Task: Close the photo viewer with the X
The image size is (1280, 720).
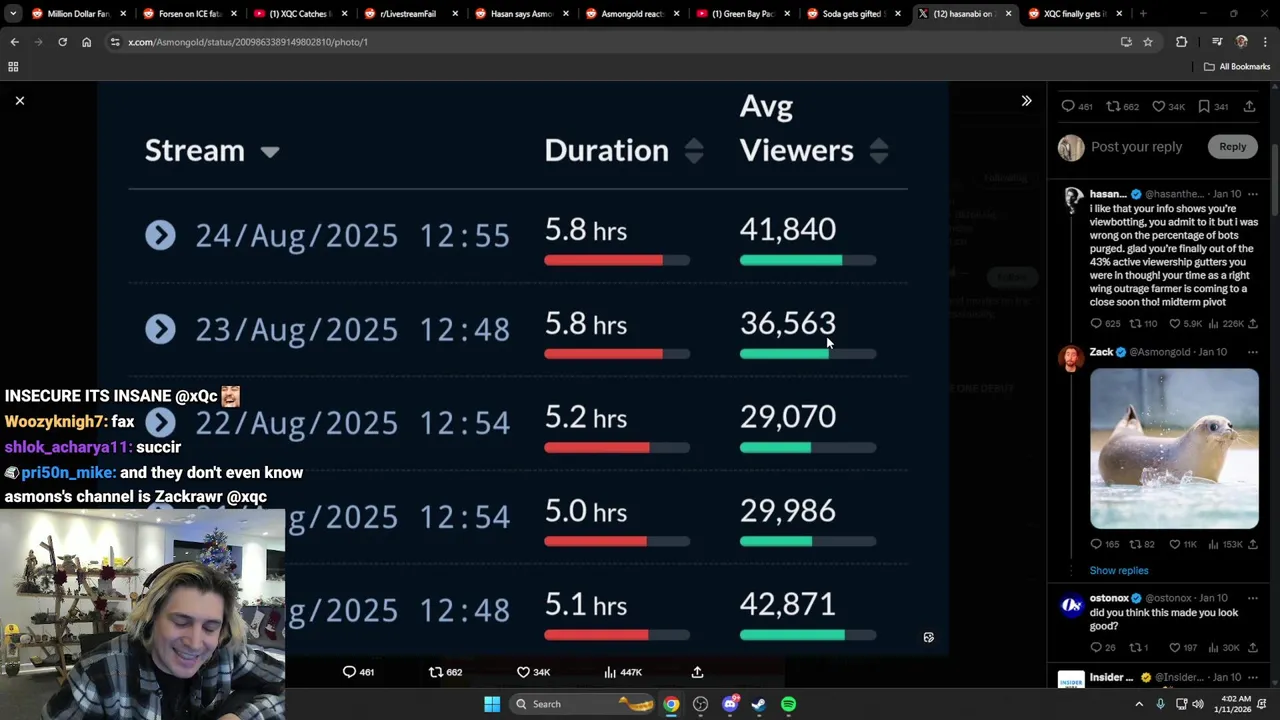Action: pos(19,100)
